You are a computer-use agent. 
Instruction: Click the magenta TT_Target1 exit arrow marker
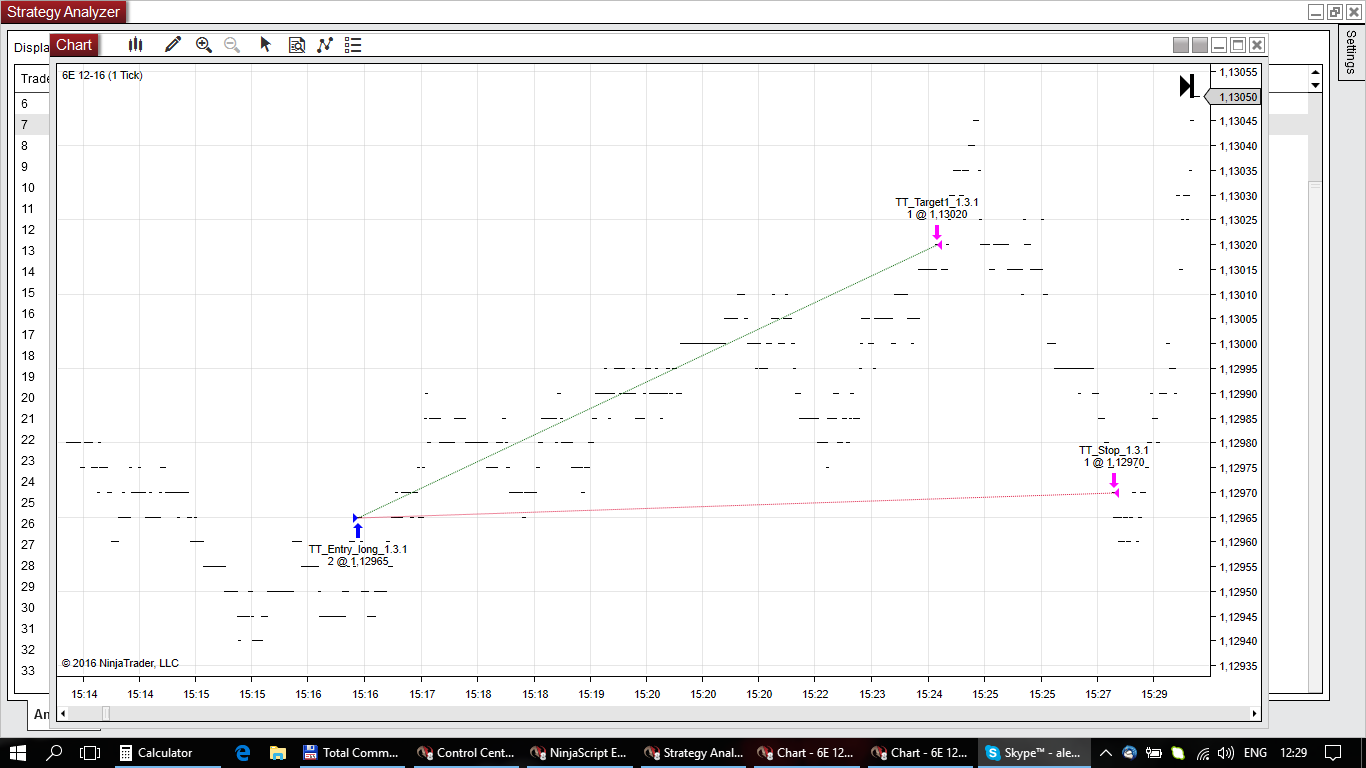coord(937,232)
